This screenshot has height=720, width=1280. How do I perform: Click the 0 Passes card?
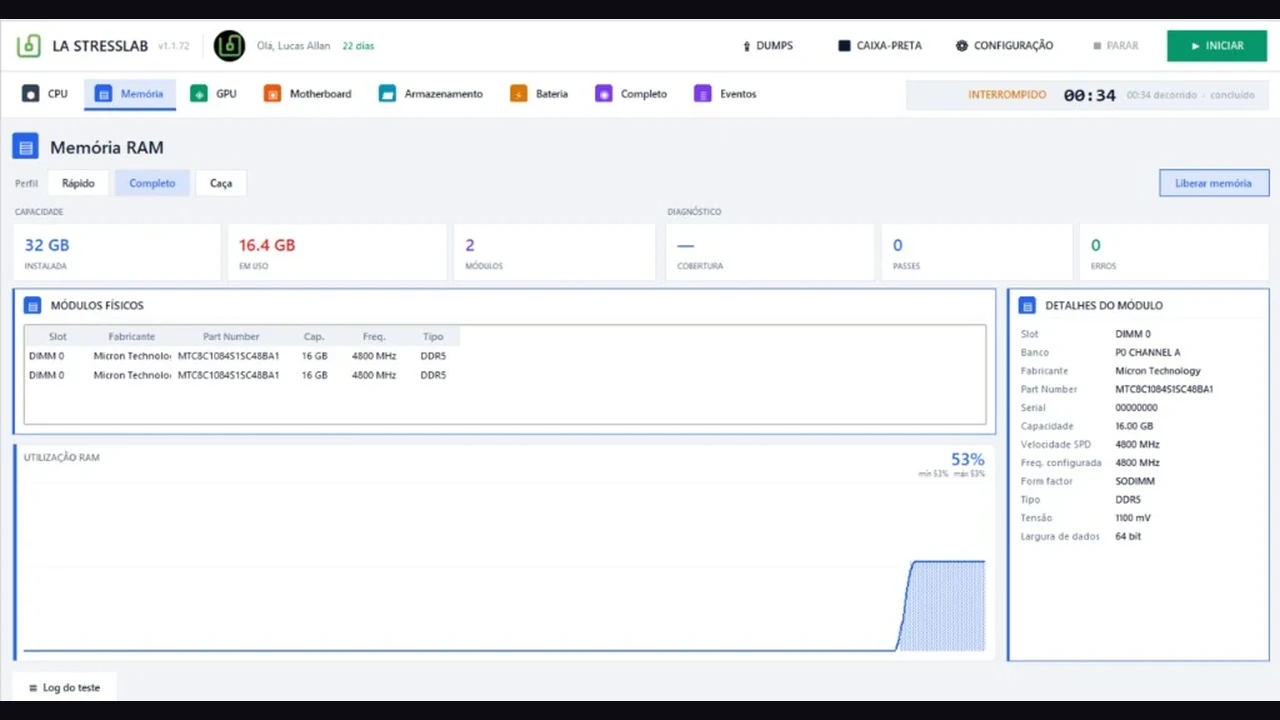point(977,253)
